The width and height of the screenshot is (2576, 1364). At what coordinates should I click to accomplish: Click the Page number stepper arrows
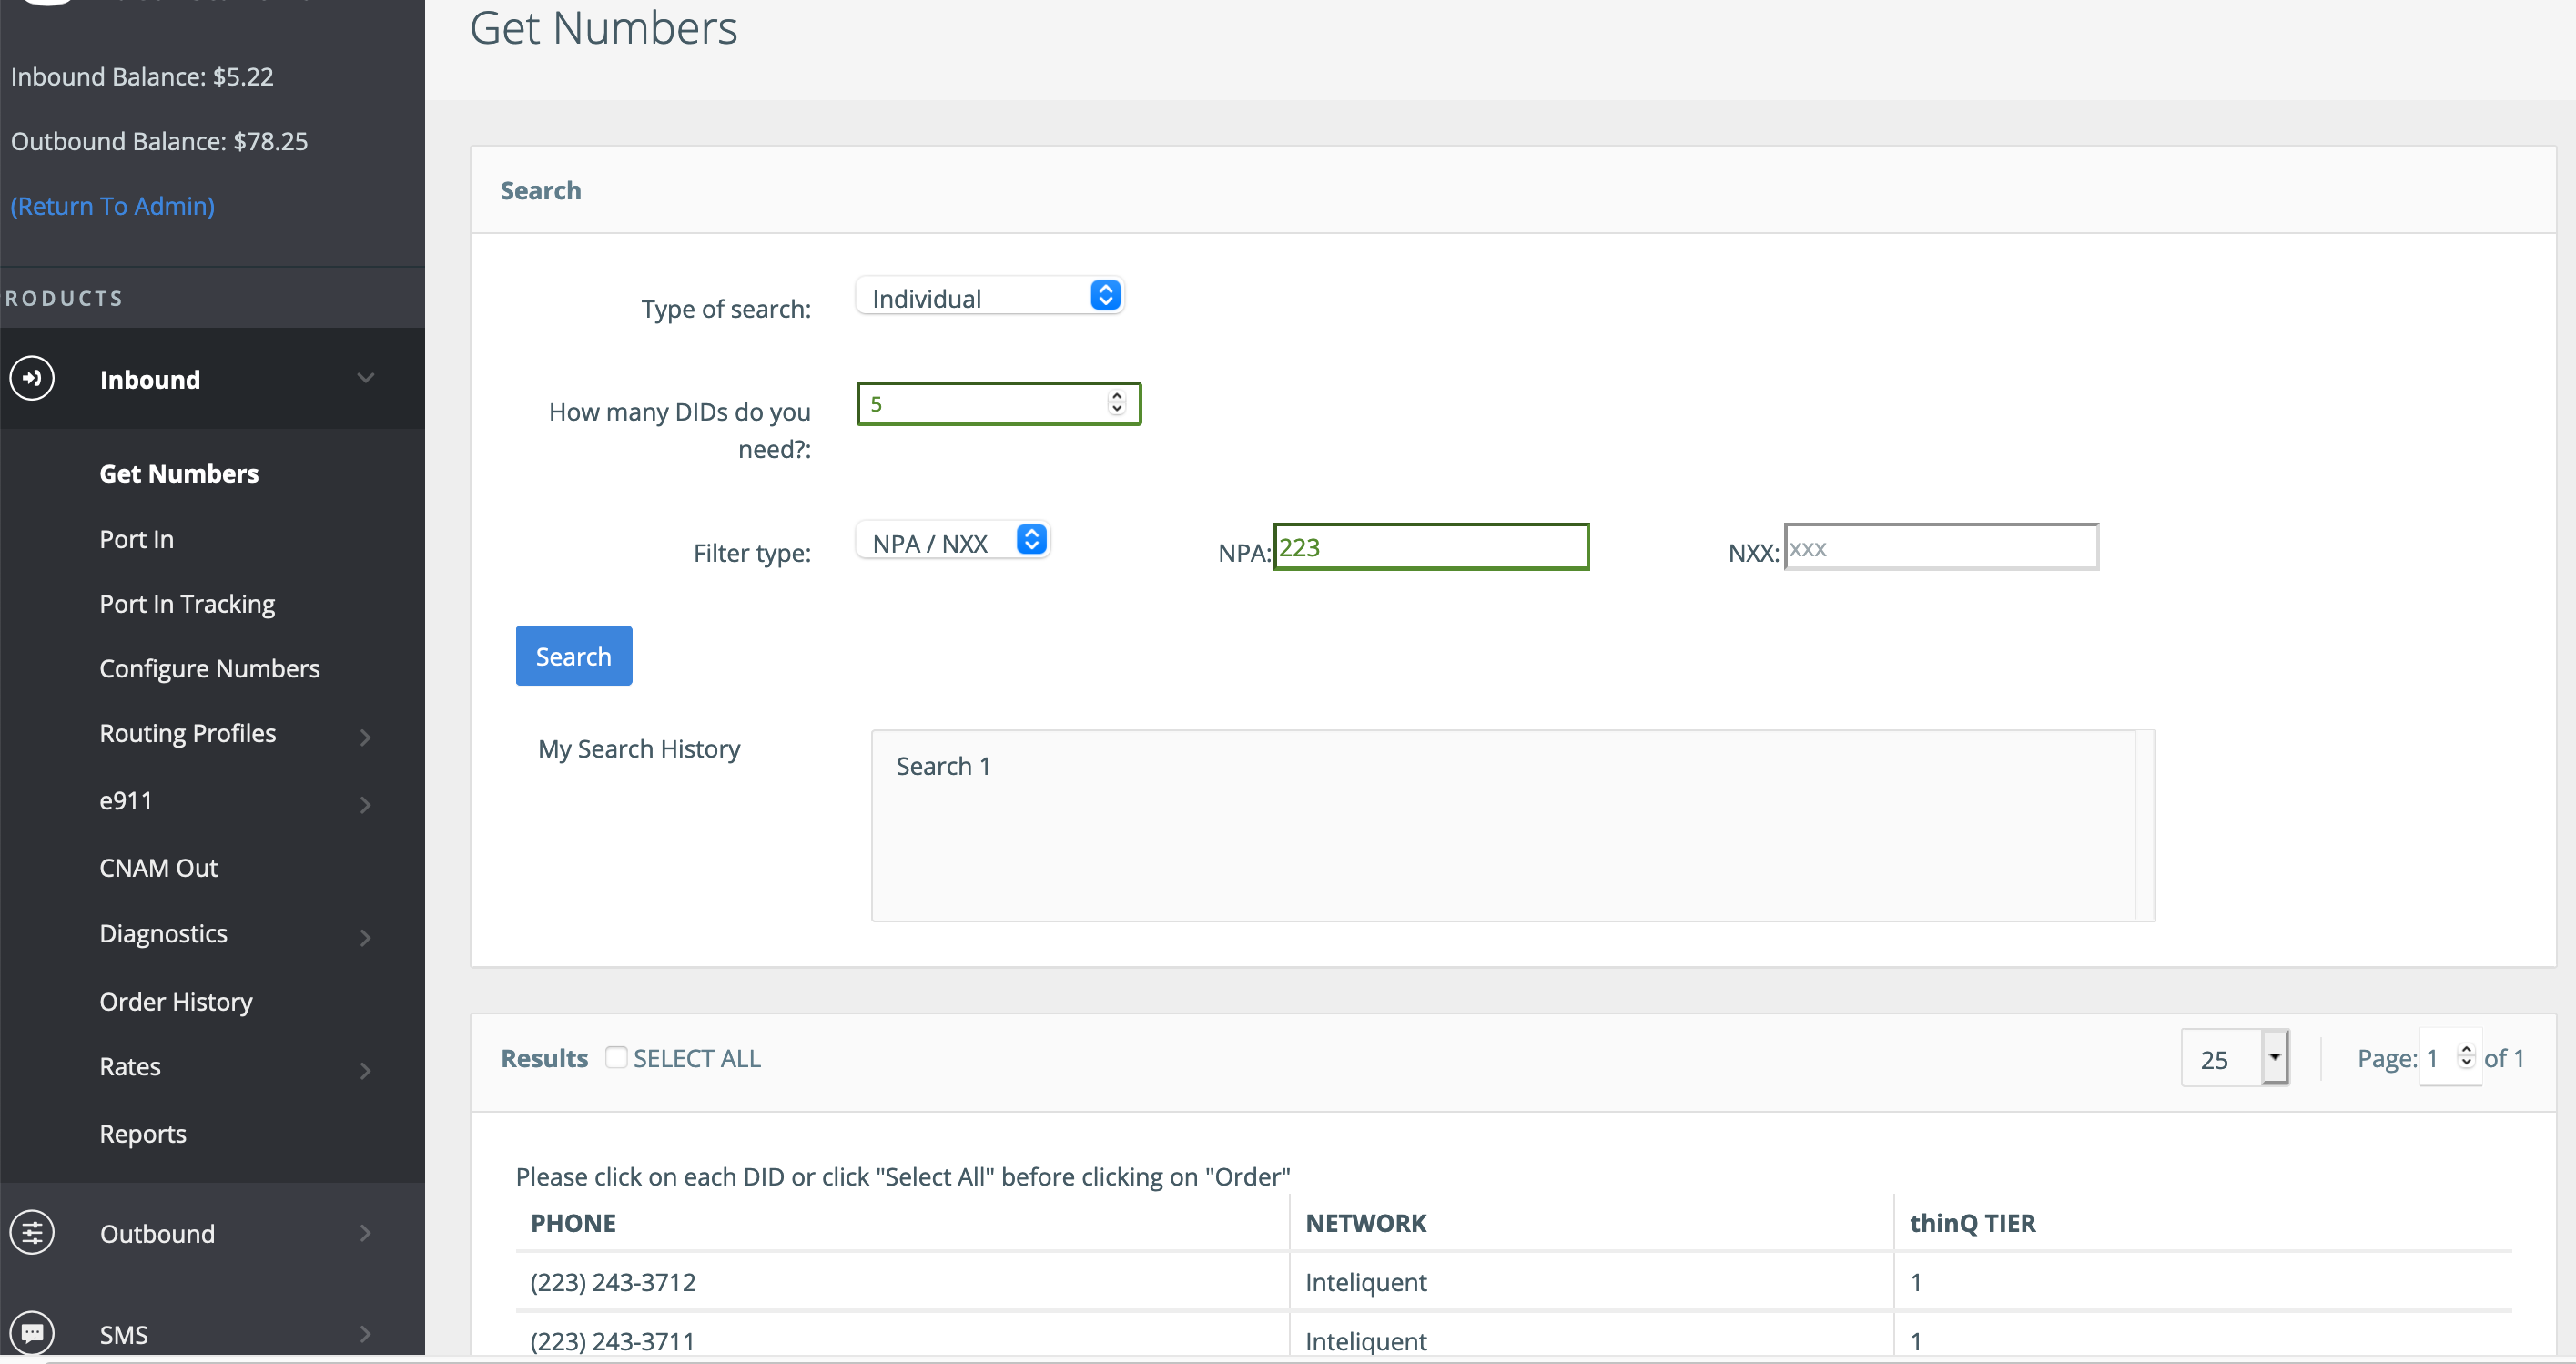(x=2466, y=1057)
